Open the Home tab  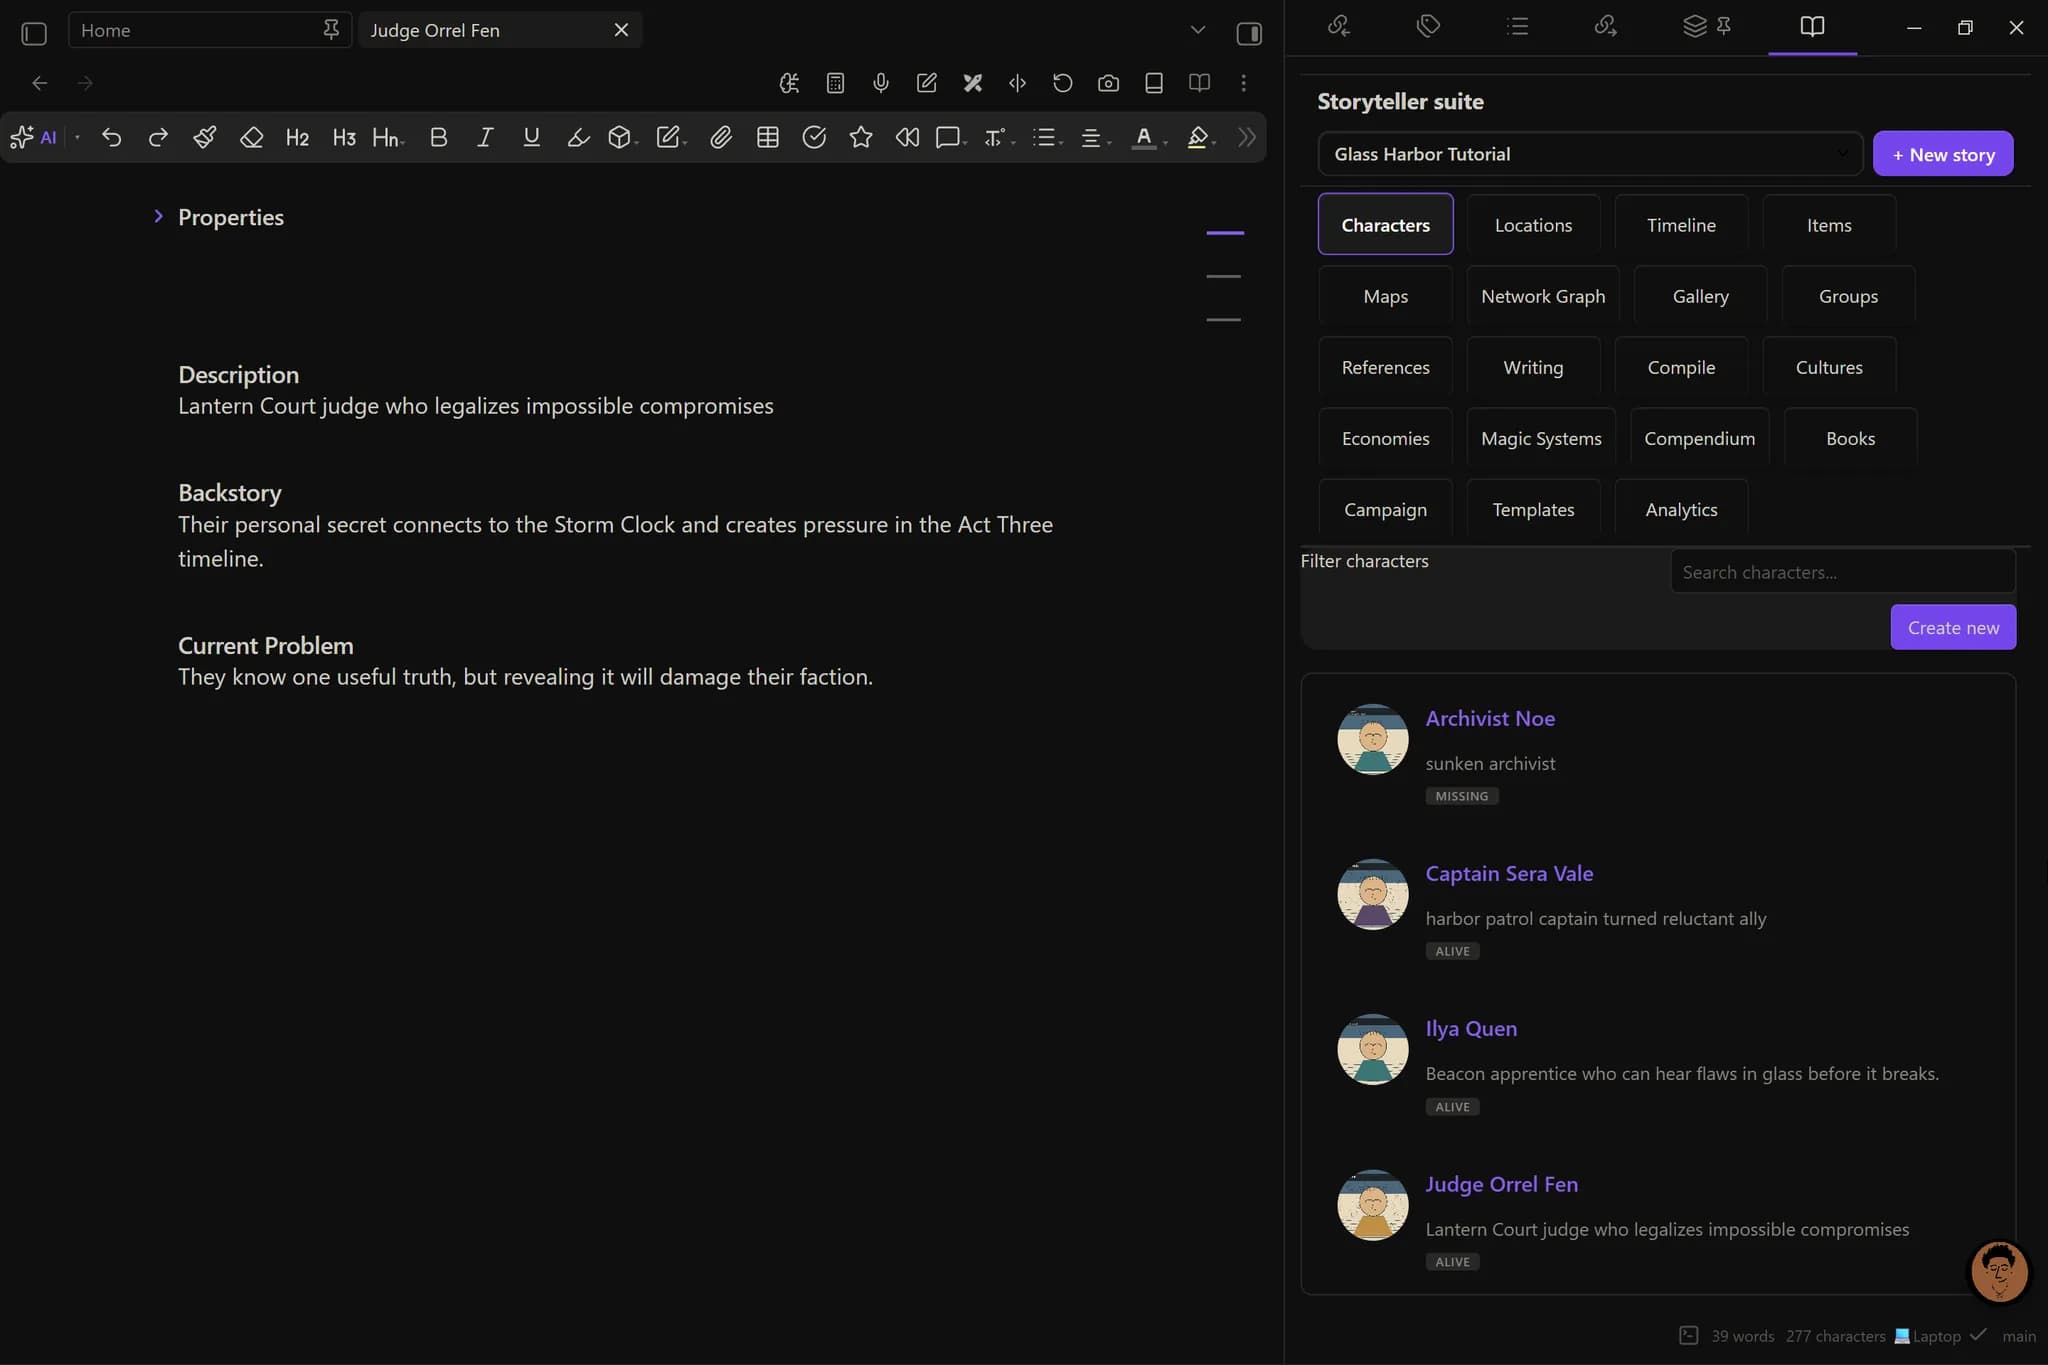[x=210, y=30]
